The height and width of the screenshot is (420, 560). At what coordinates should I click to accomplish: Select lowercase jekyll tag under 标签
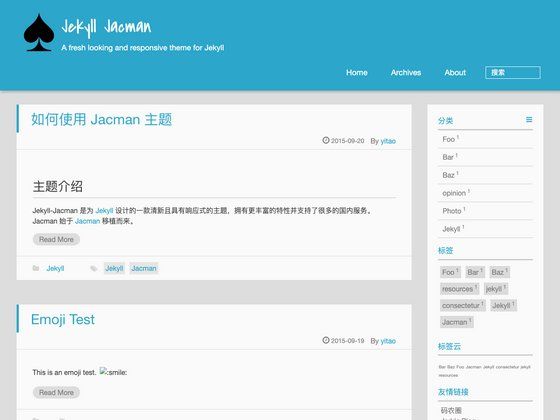coord(496,289)
